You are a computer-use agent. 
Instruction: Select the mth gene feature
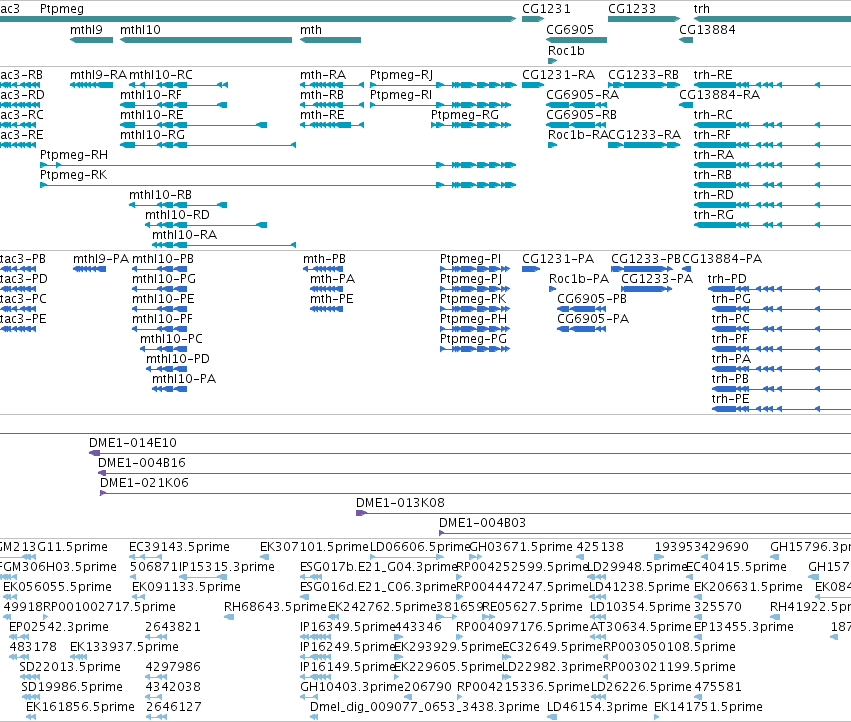(331, 40)
